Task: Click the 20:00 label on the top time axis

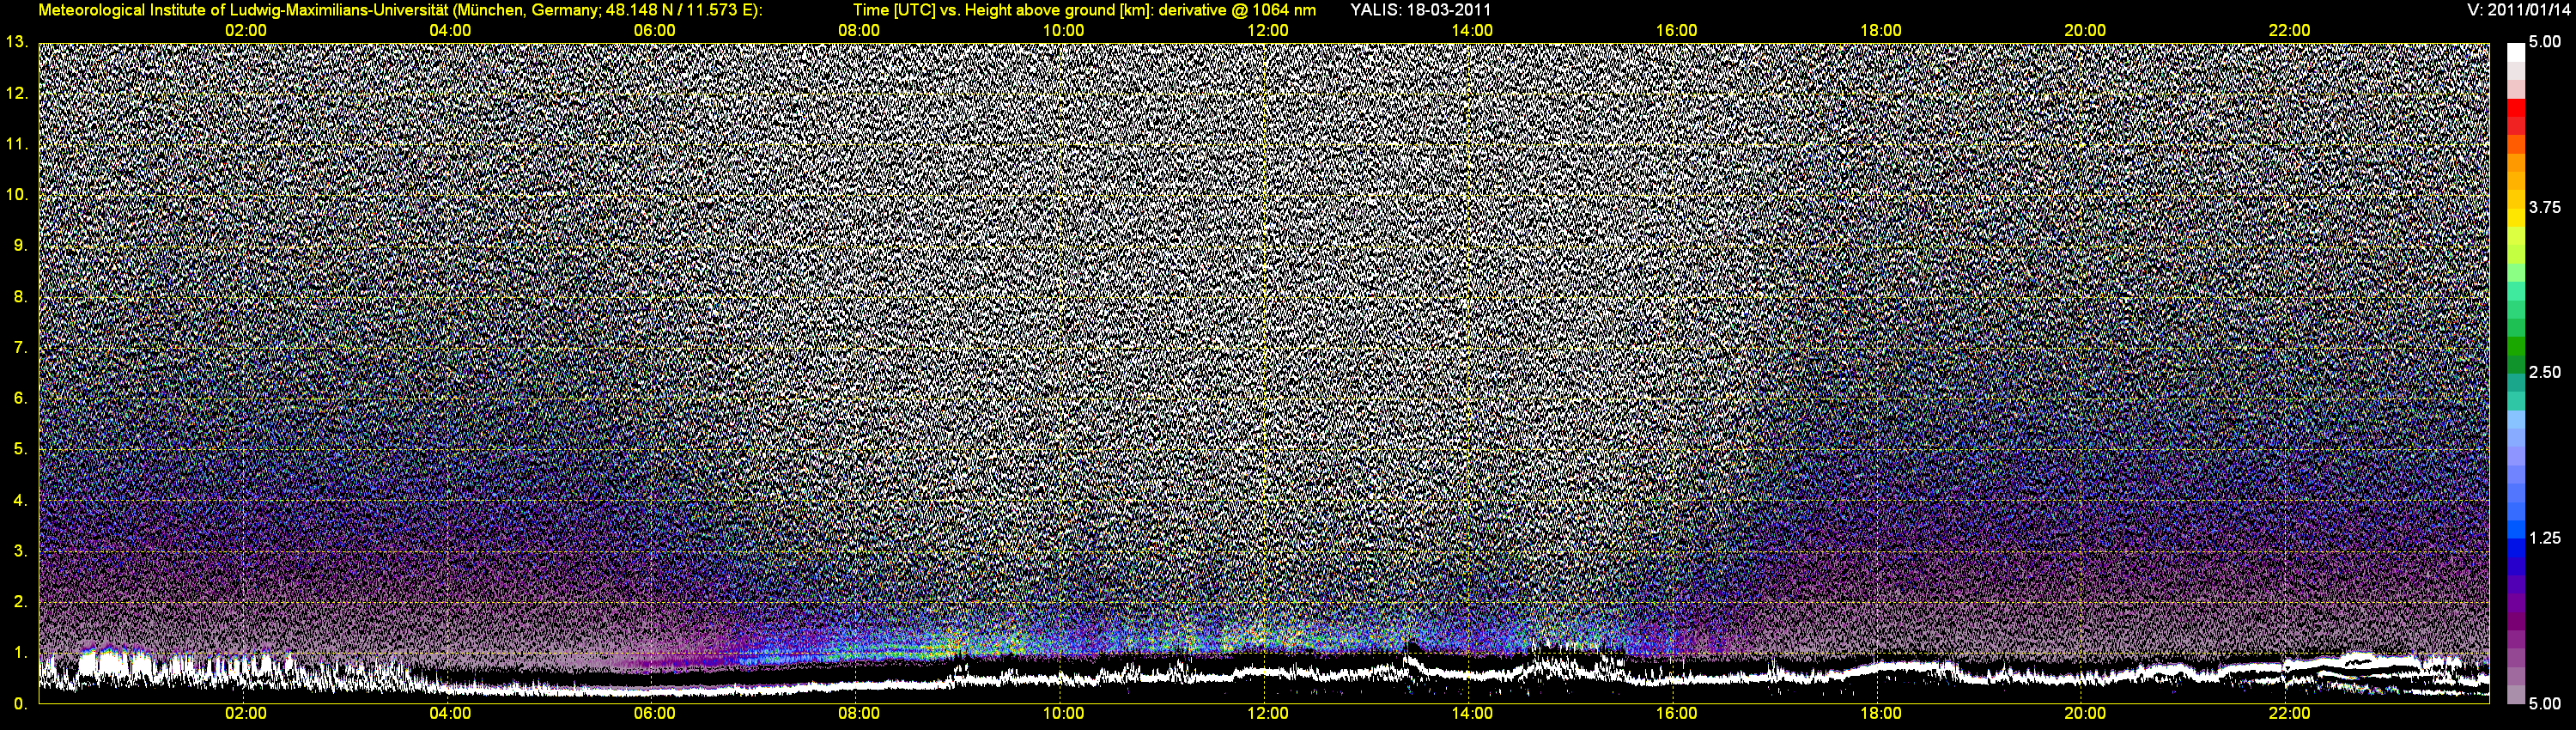Action: point(2085,31)
